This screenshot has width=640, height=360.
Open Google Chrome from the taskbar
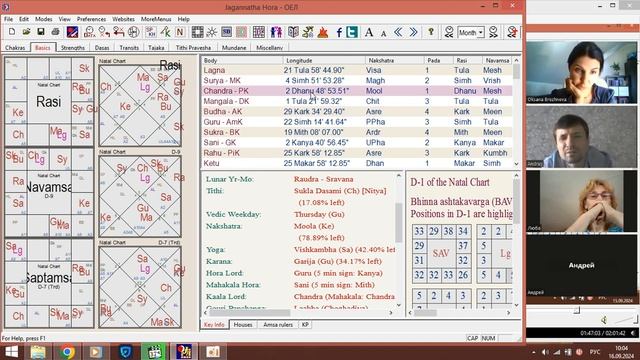[x=67, y=352]
